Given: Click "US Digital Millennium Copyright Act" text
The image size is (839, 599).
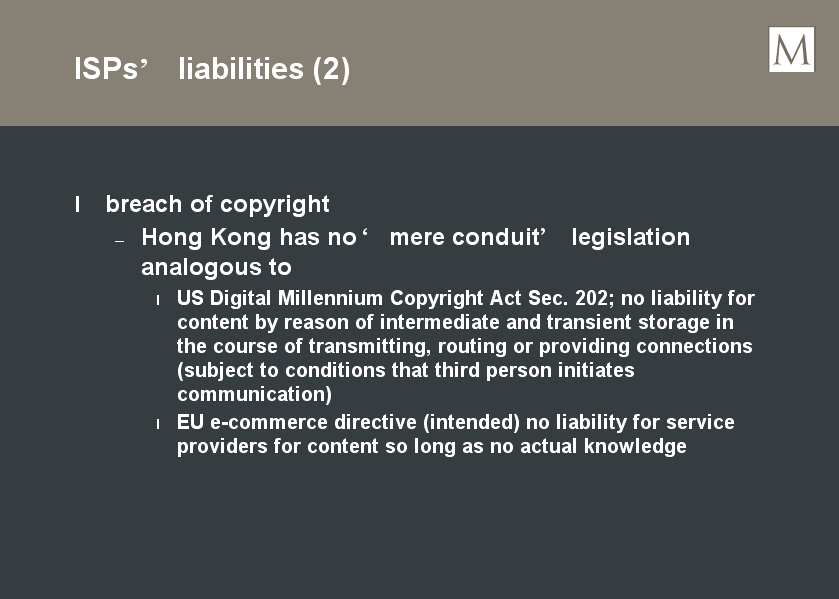Looking at the screenshot, I should 349,298.
